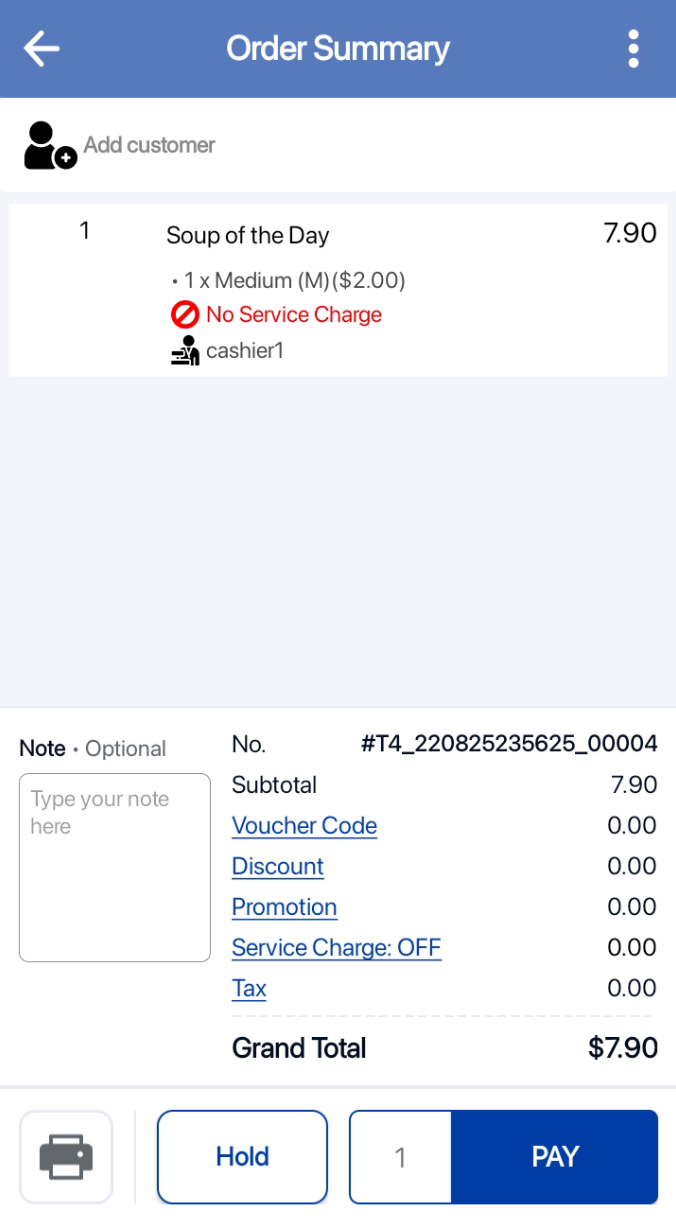Tap the item price 7.90
Screen dimensions: 676x1220
[630, 234]
